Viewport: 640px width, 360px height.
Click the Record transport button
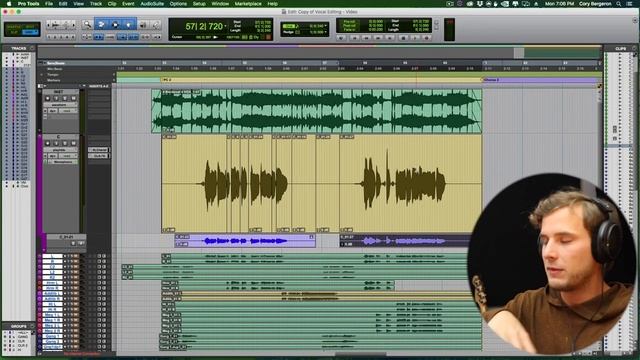click(x=427, y=38)
